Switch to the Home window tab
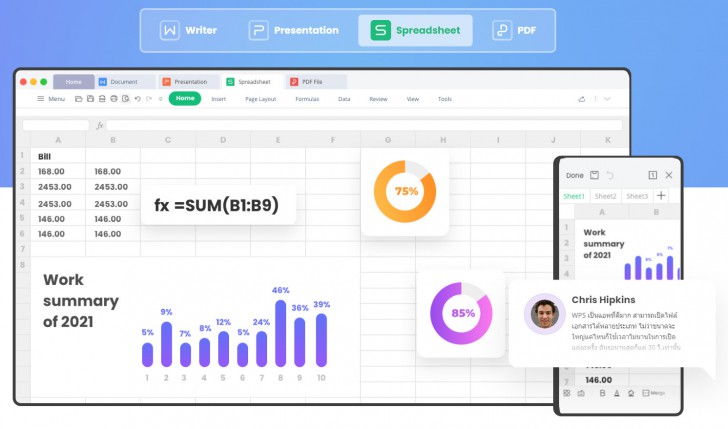 73,82
